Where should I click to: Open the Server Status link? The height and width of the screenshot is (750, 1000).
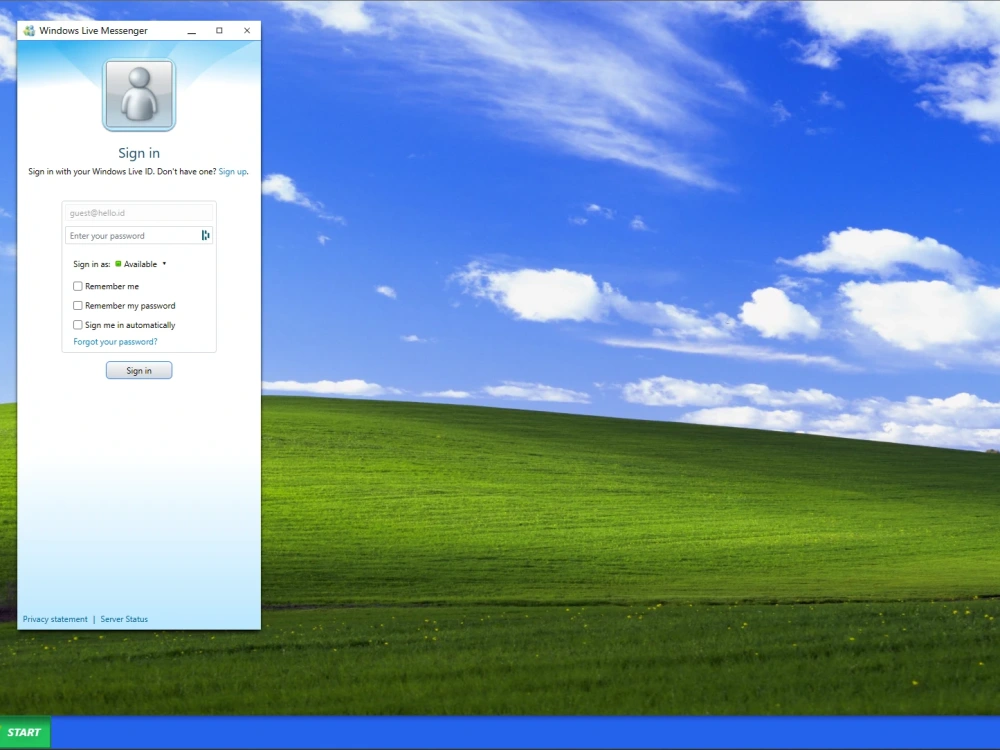point(124,619)
